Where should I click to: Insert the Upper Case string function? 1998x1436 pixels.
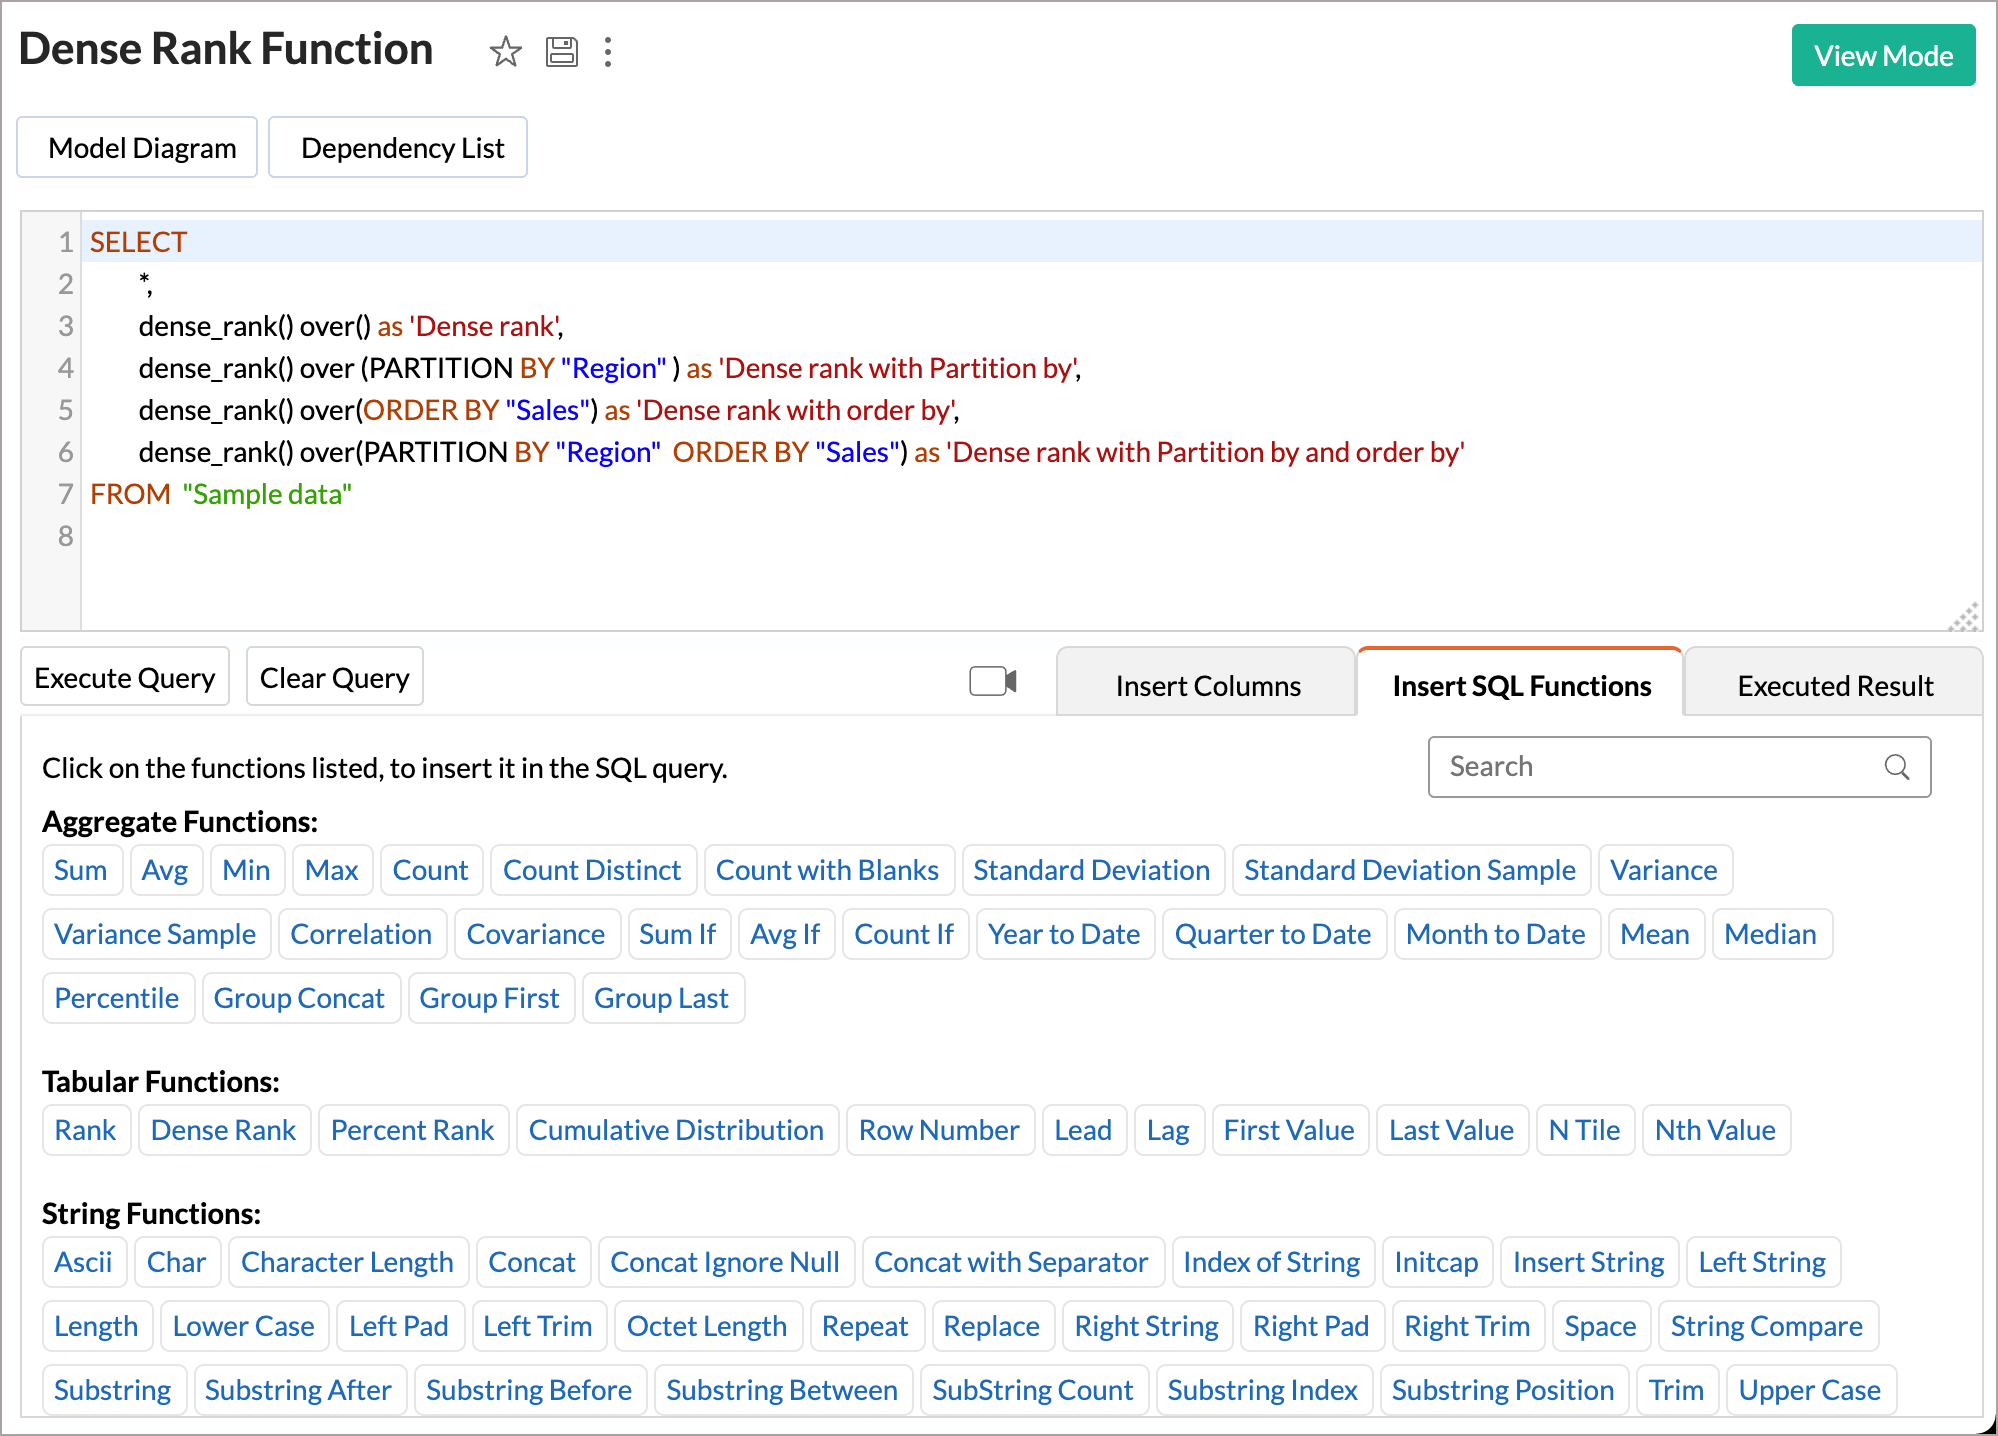(1809, 1389)
